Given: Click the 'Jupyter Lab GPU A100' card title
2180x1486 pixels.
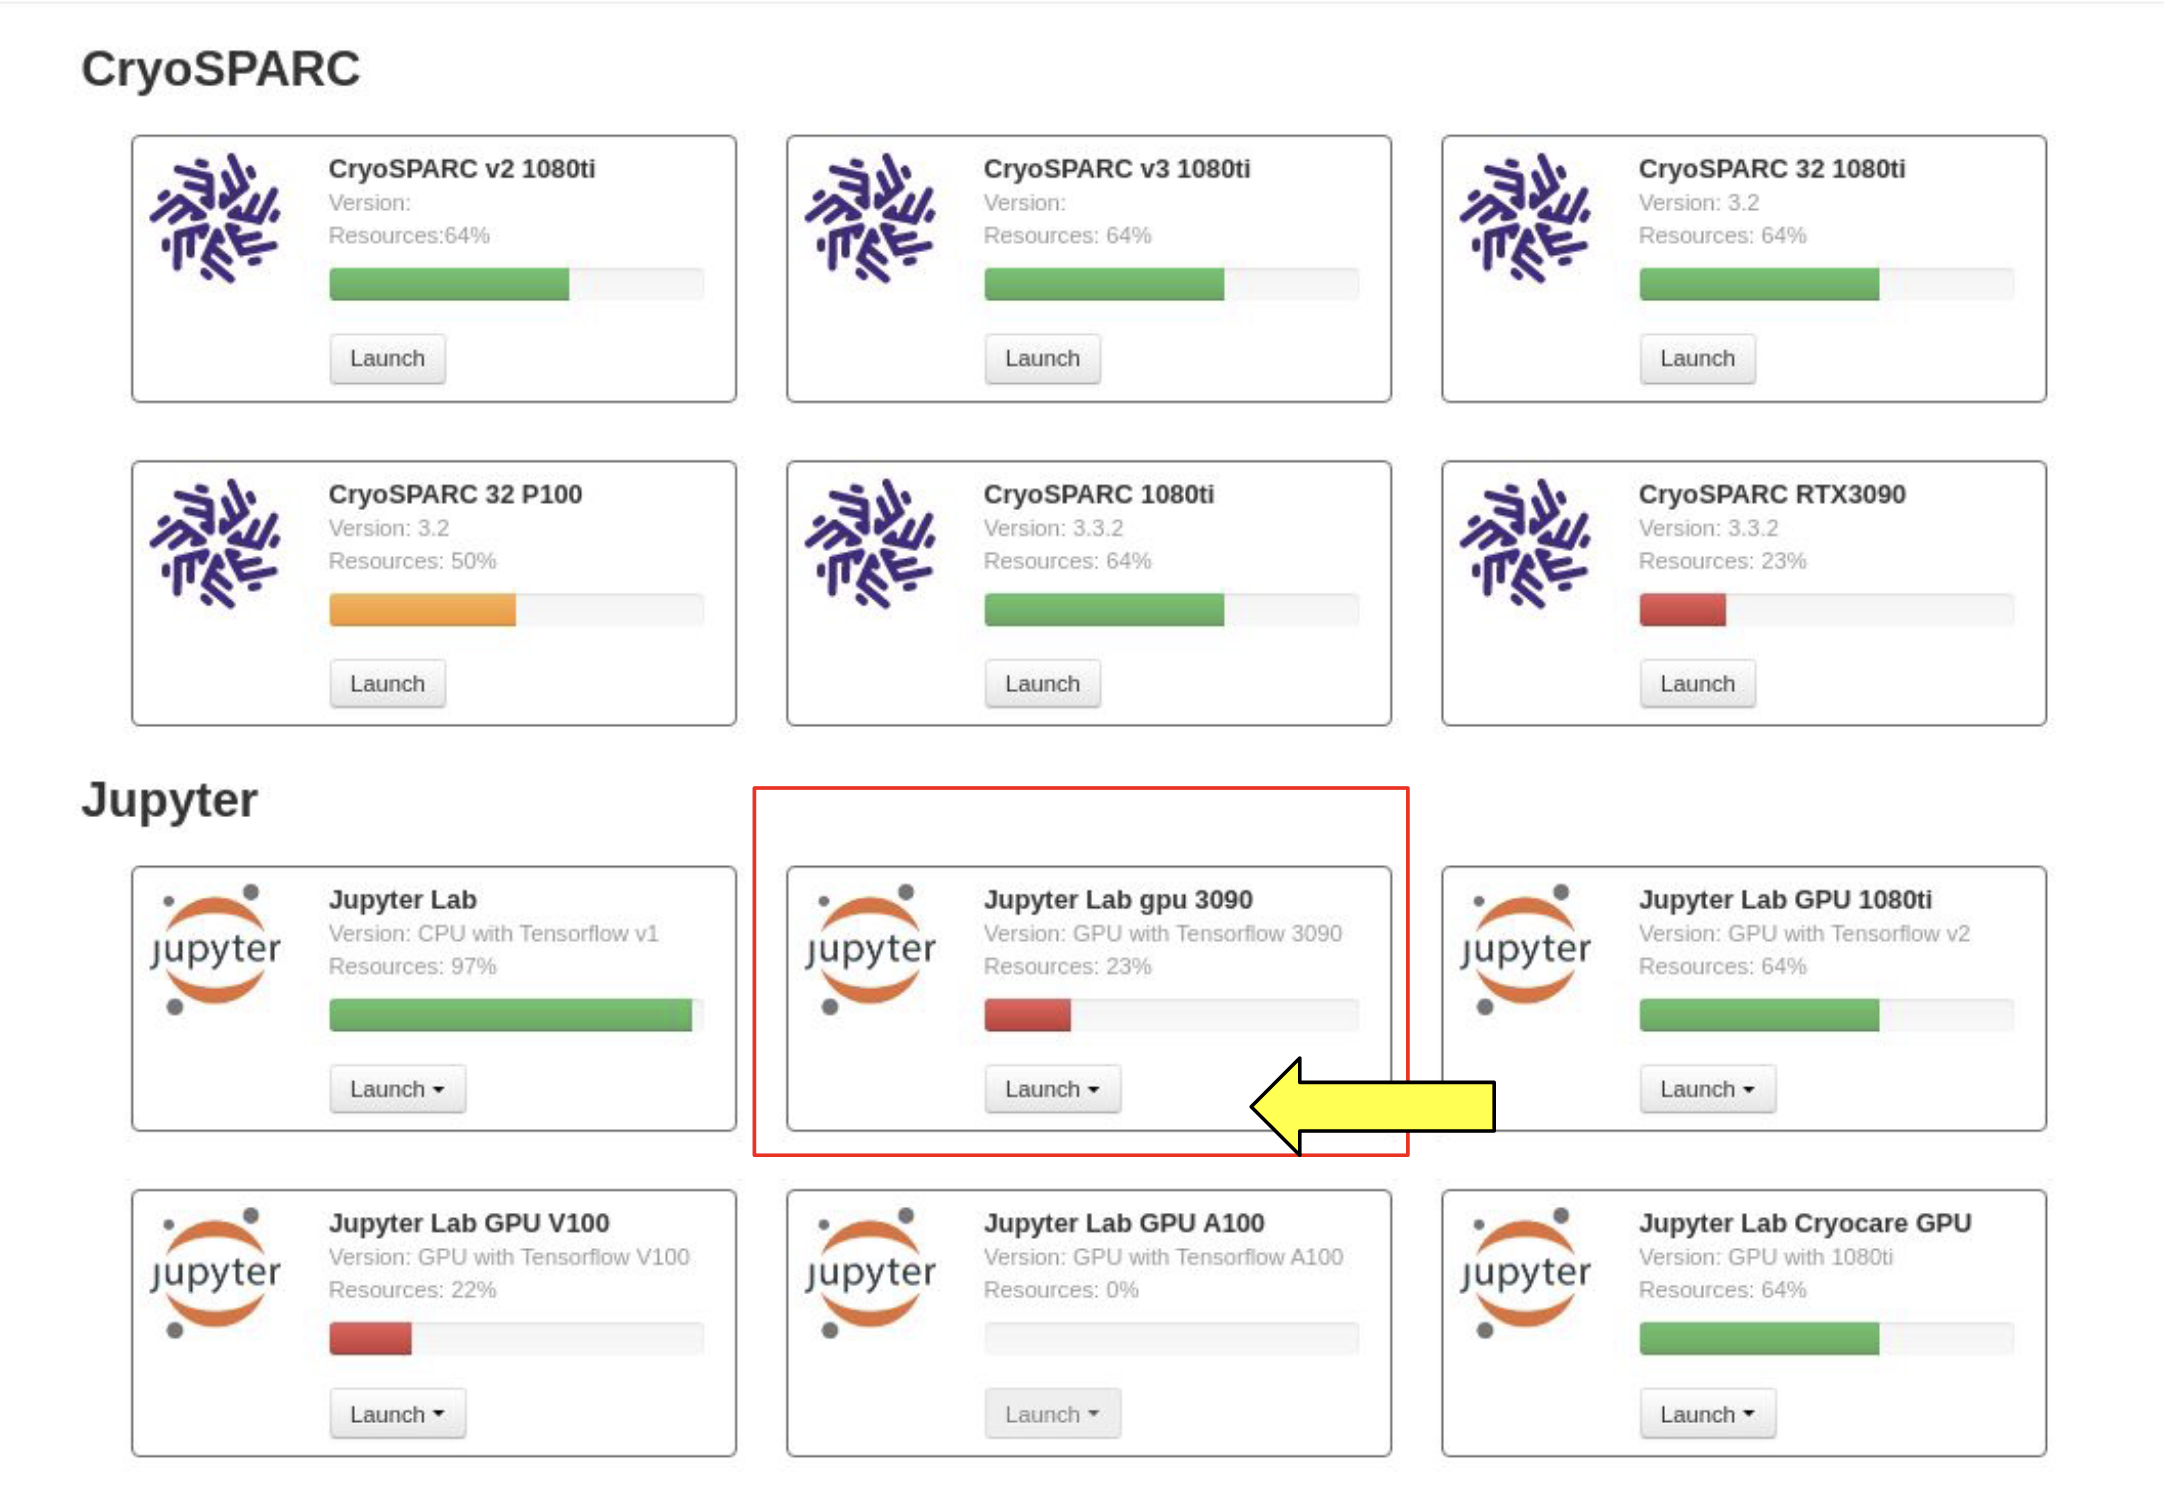Looking at the screenshot, I should (1124, 1223).
